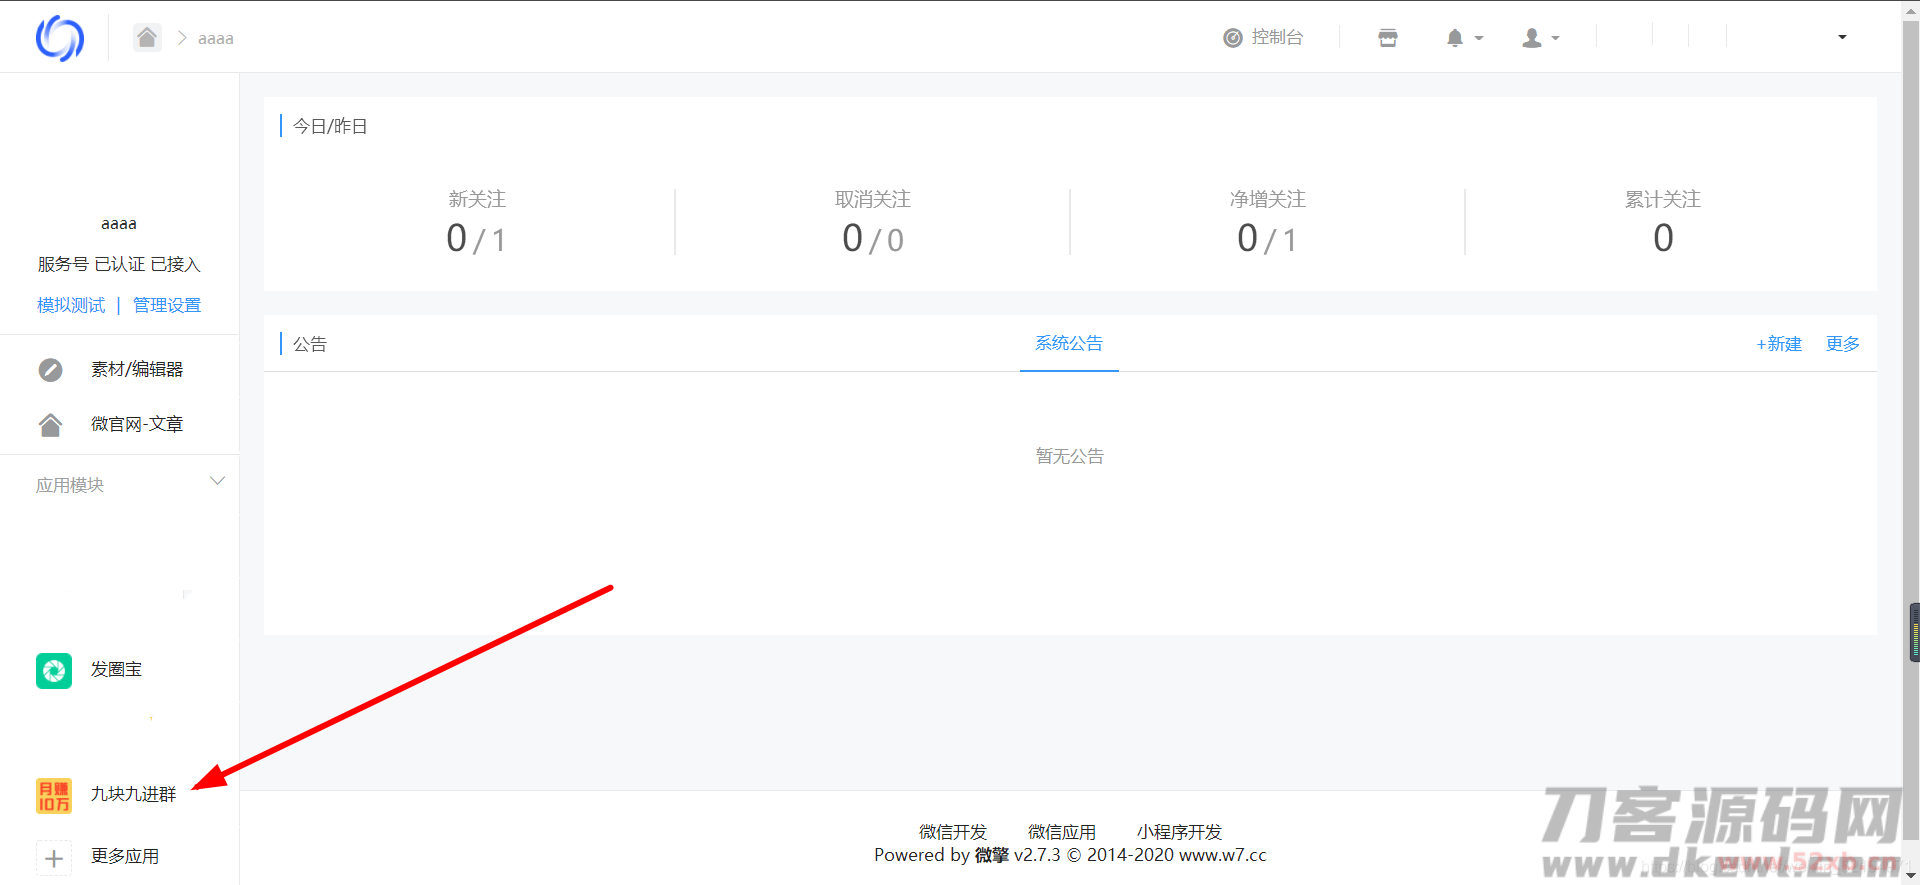1920x885 pixels.
Task: Open the user profile icon menu
Action: pos(1532,38)
